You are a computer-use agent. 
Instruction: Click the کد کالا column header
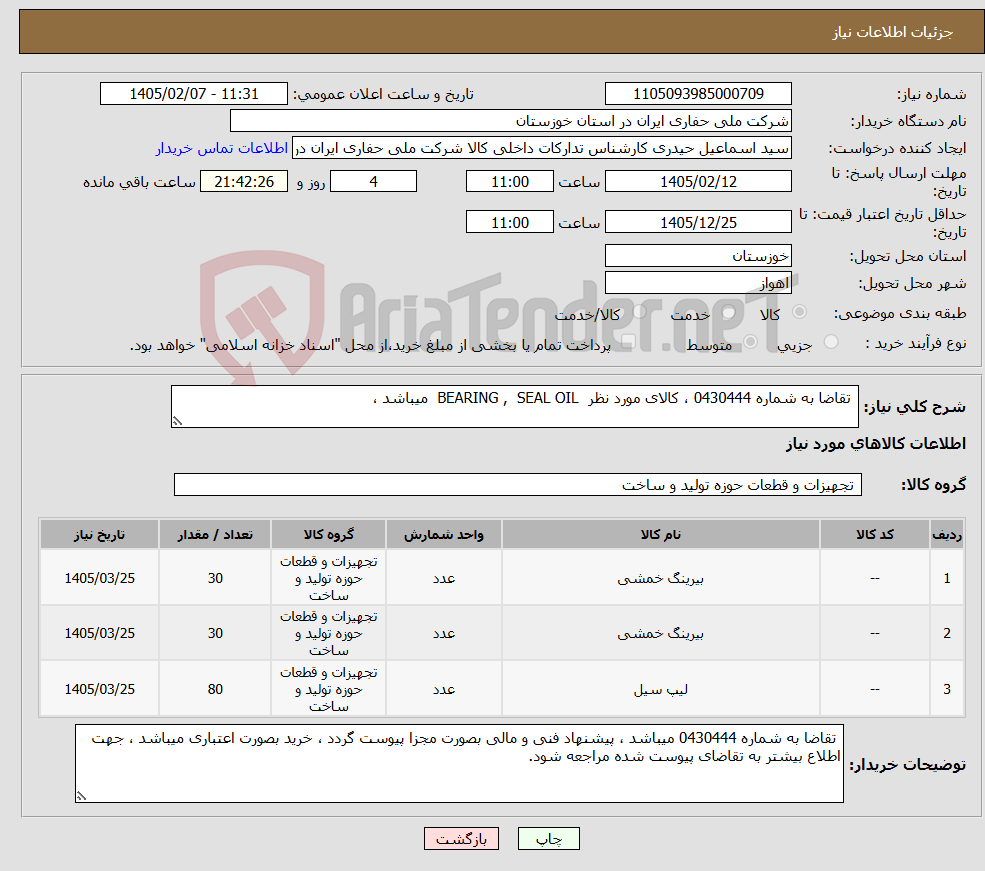(874, 534)
